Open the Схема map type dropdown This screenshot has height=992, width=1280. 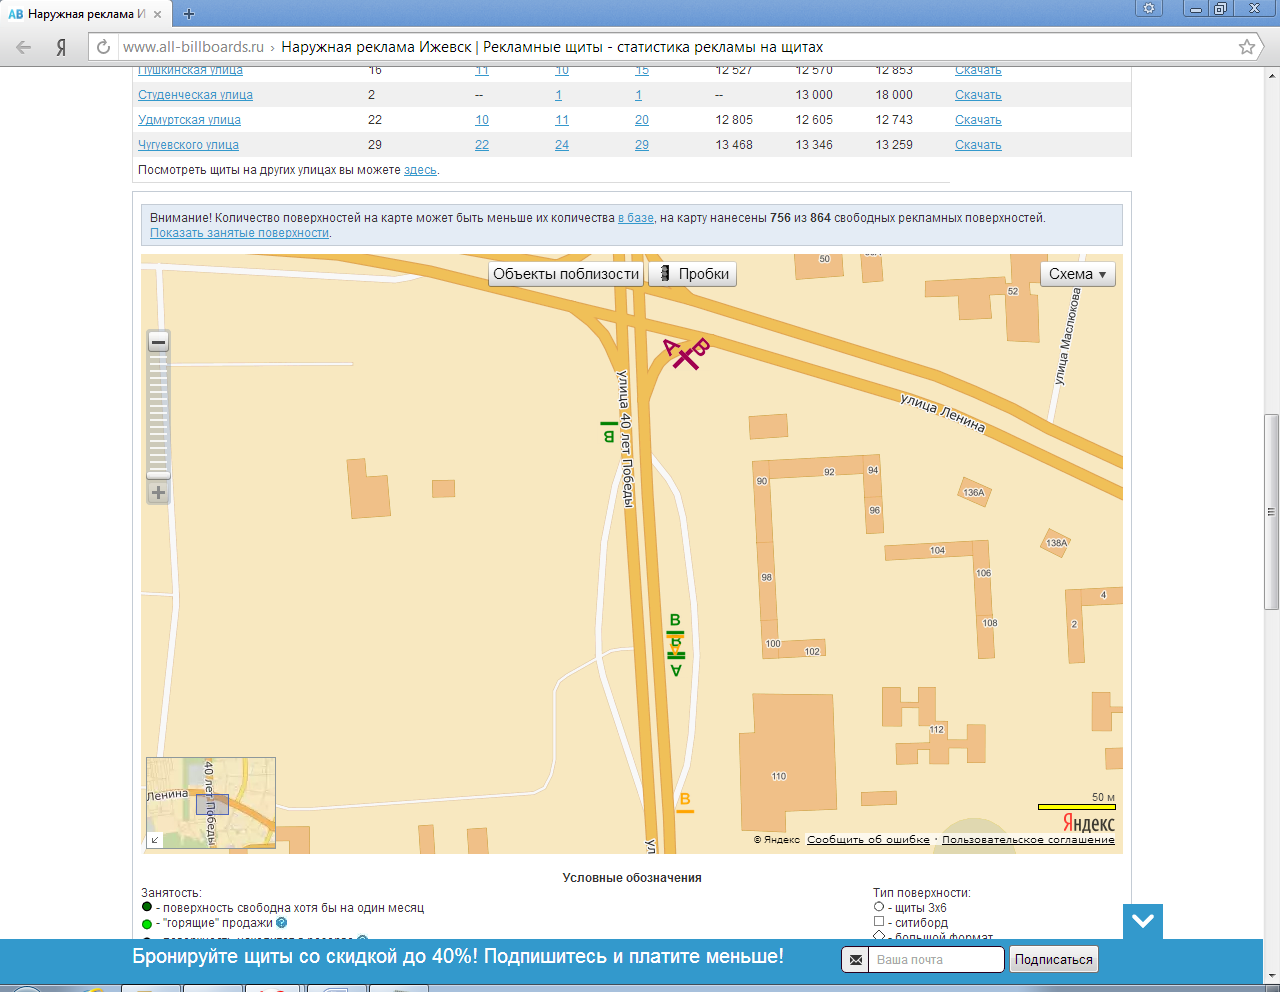click(x=1078, y=274)
